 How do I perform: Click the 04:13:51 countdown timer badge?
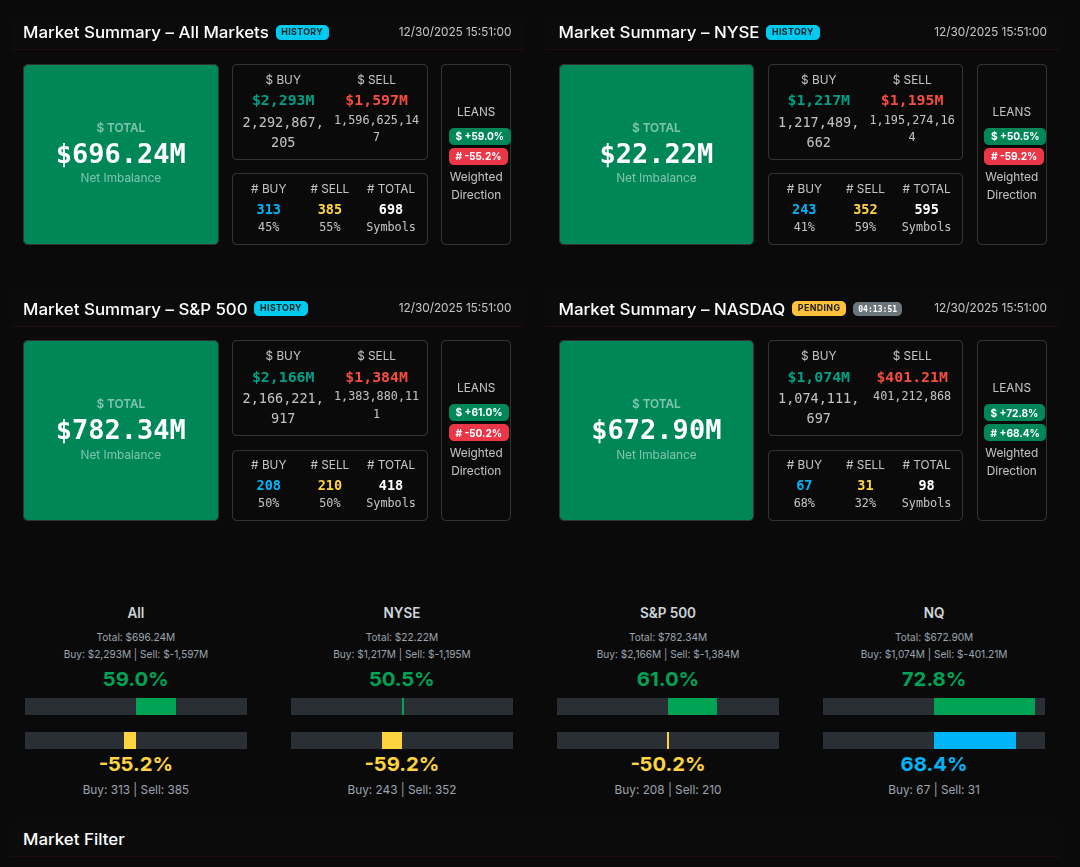877,308
